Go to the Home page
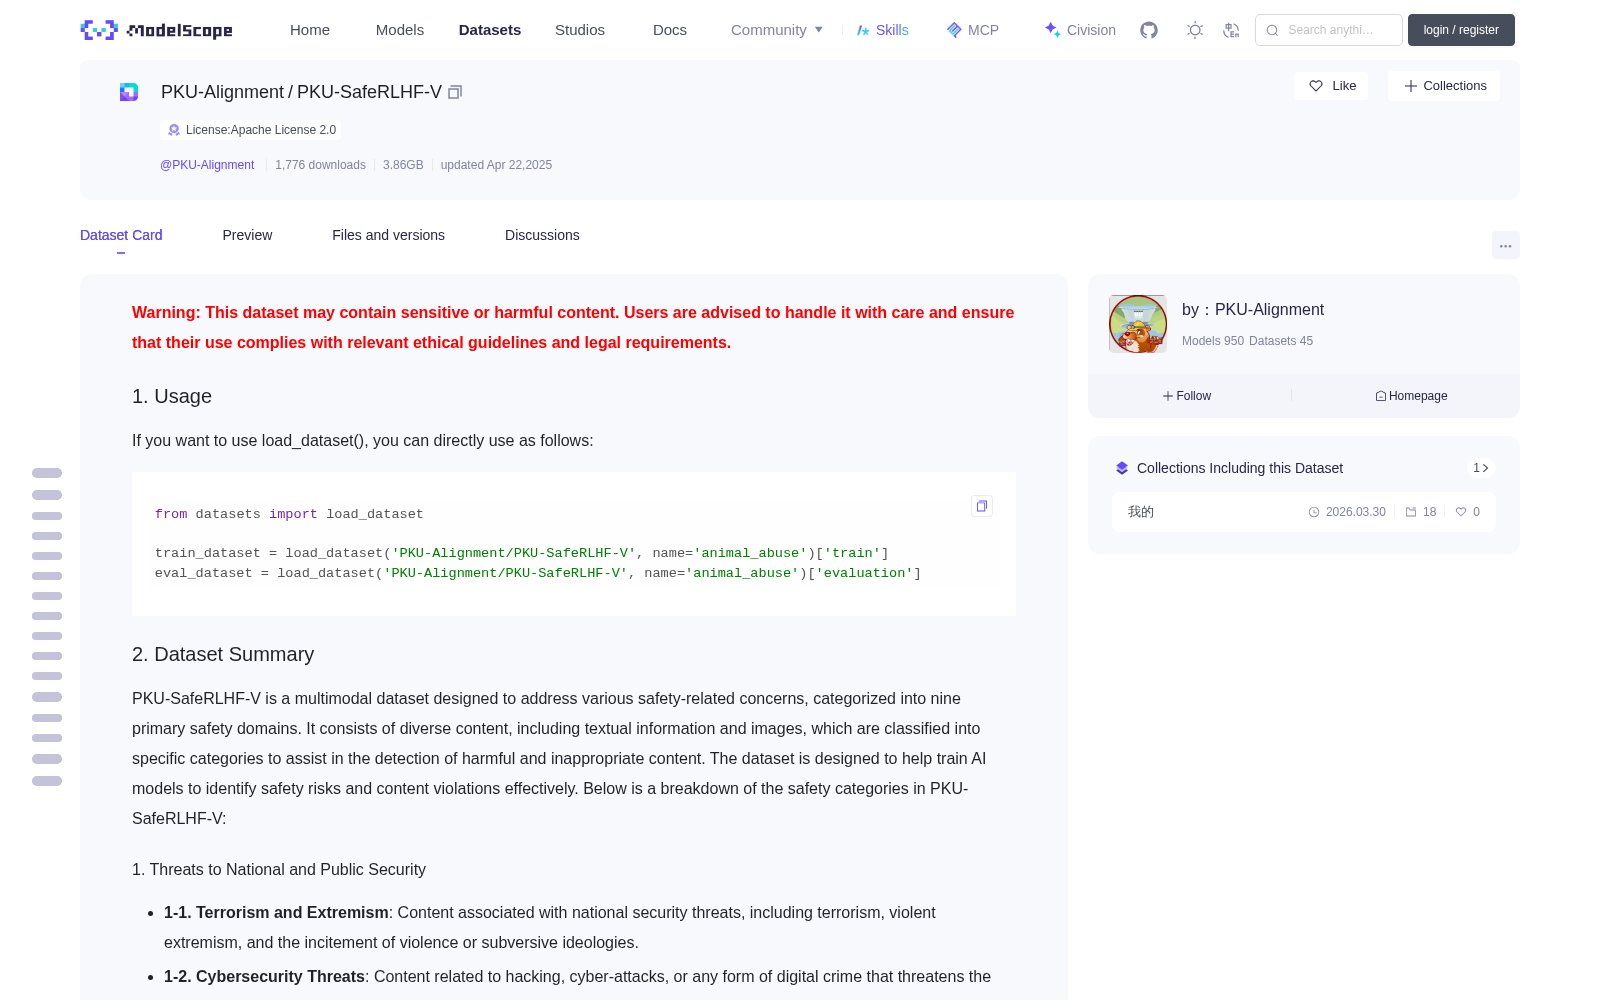The image size is (1600, 1000). (310, 30)
